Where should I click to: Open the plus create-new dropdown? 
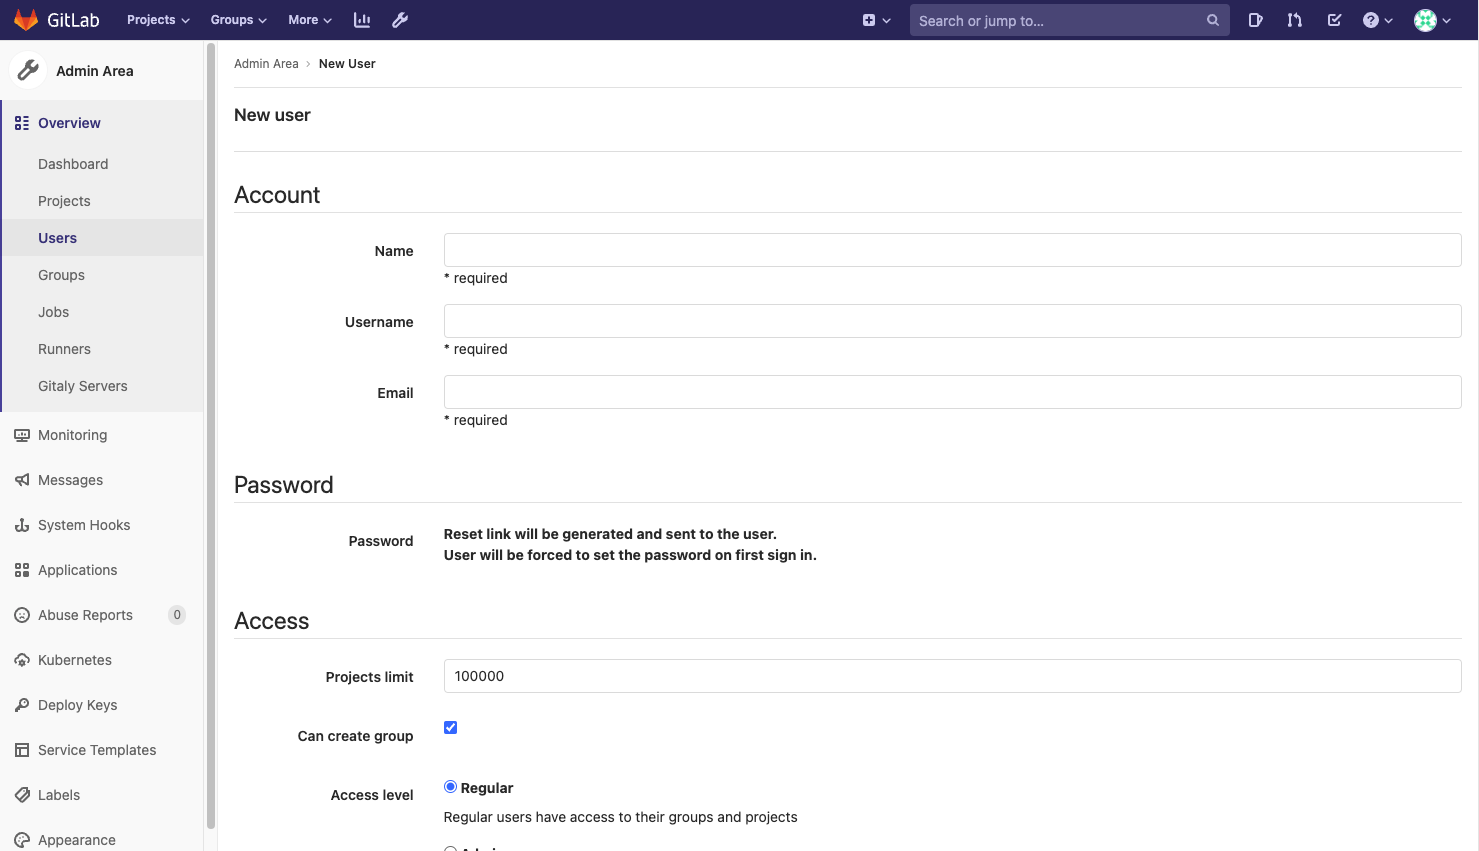(876, 20)
